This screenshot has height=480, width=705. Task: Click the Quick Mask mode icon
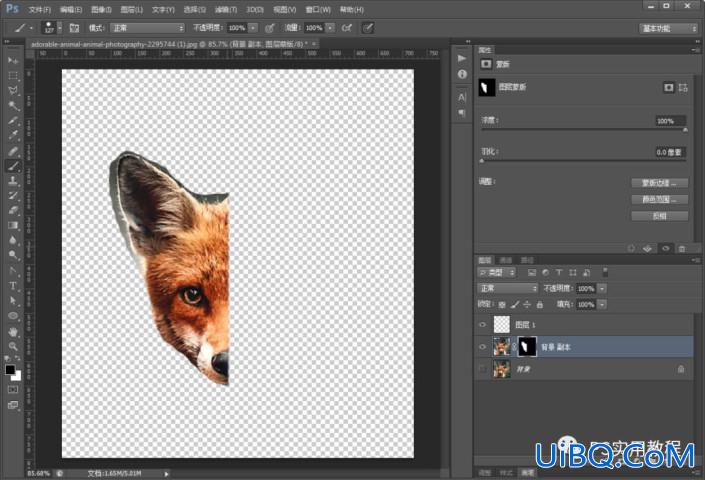(x=13, y=389)
